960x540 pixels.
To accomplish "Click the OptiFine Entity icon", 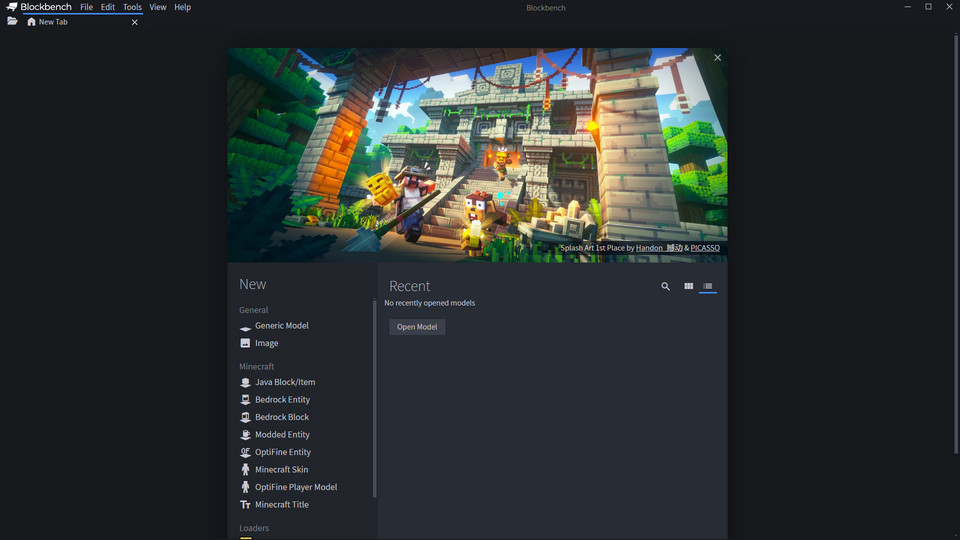I will coord(246,452).
